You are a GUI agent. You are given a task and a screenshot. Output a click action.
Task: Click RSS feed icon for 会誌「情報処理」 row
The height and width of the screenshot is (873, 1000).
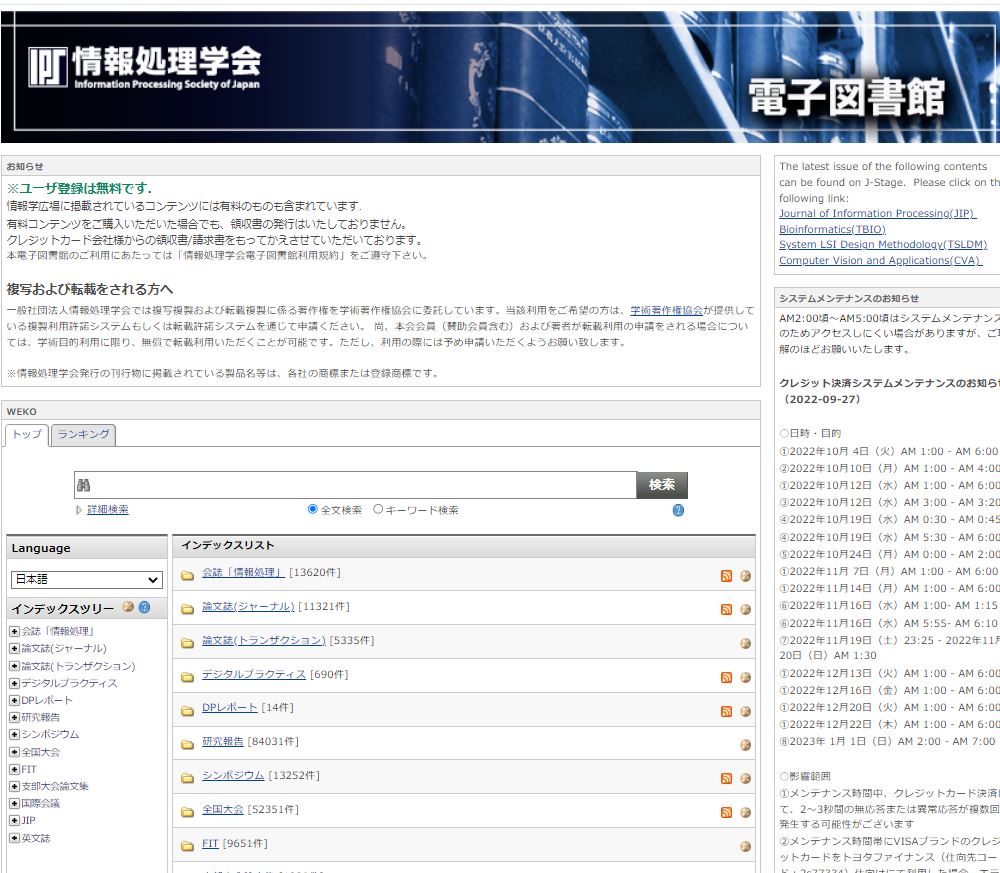point(726,576)
